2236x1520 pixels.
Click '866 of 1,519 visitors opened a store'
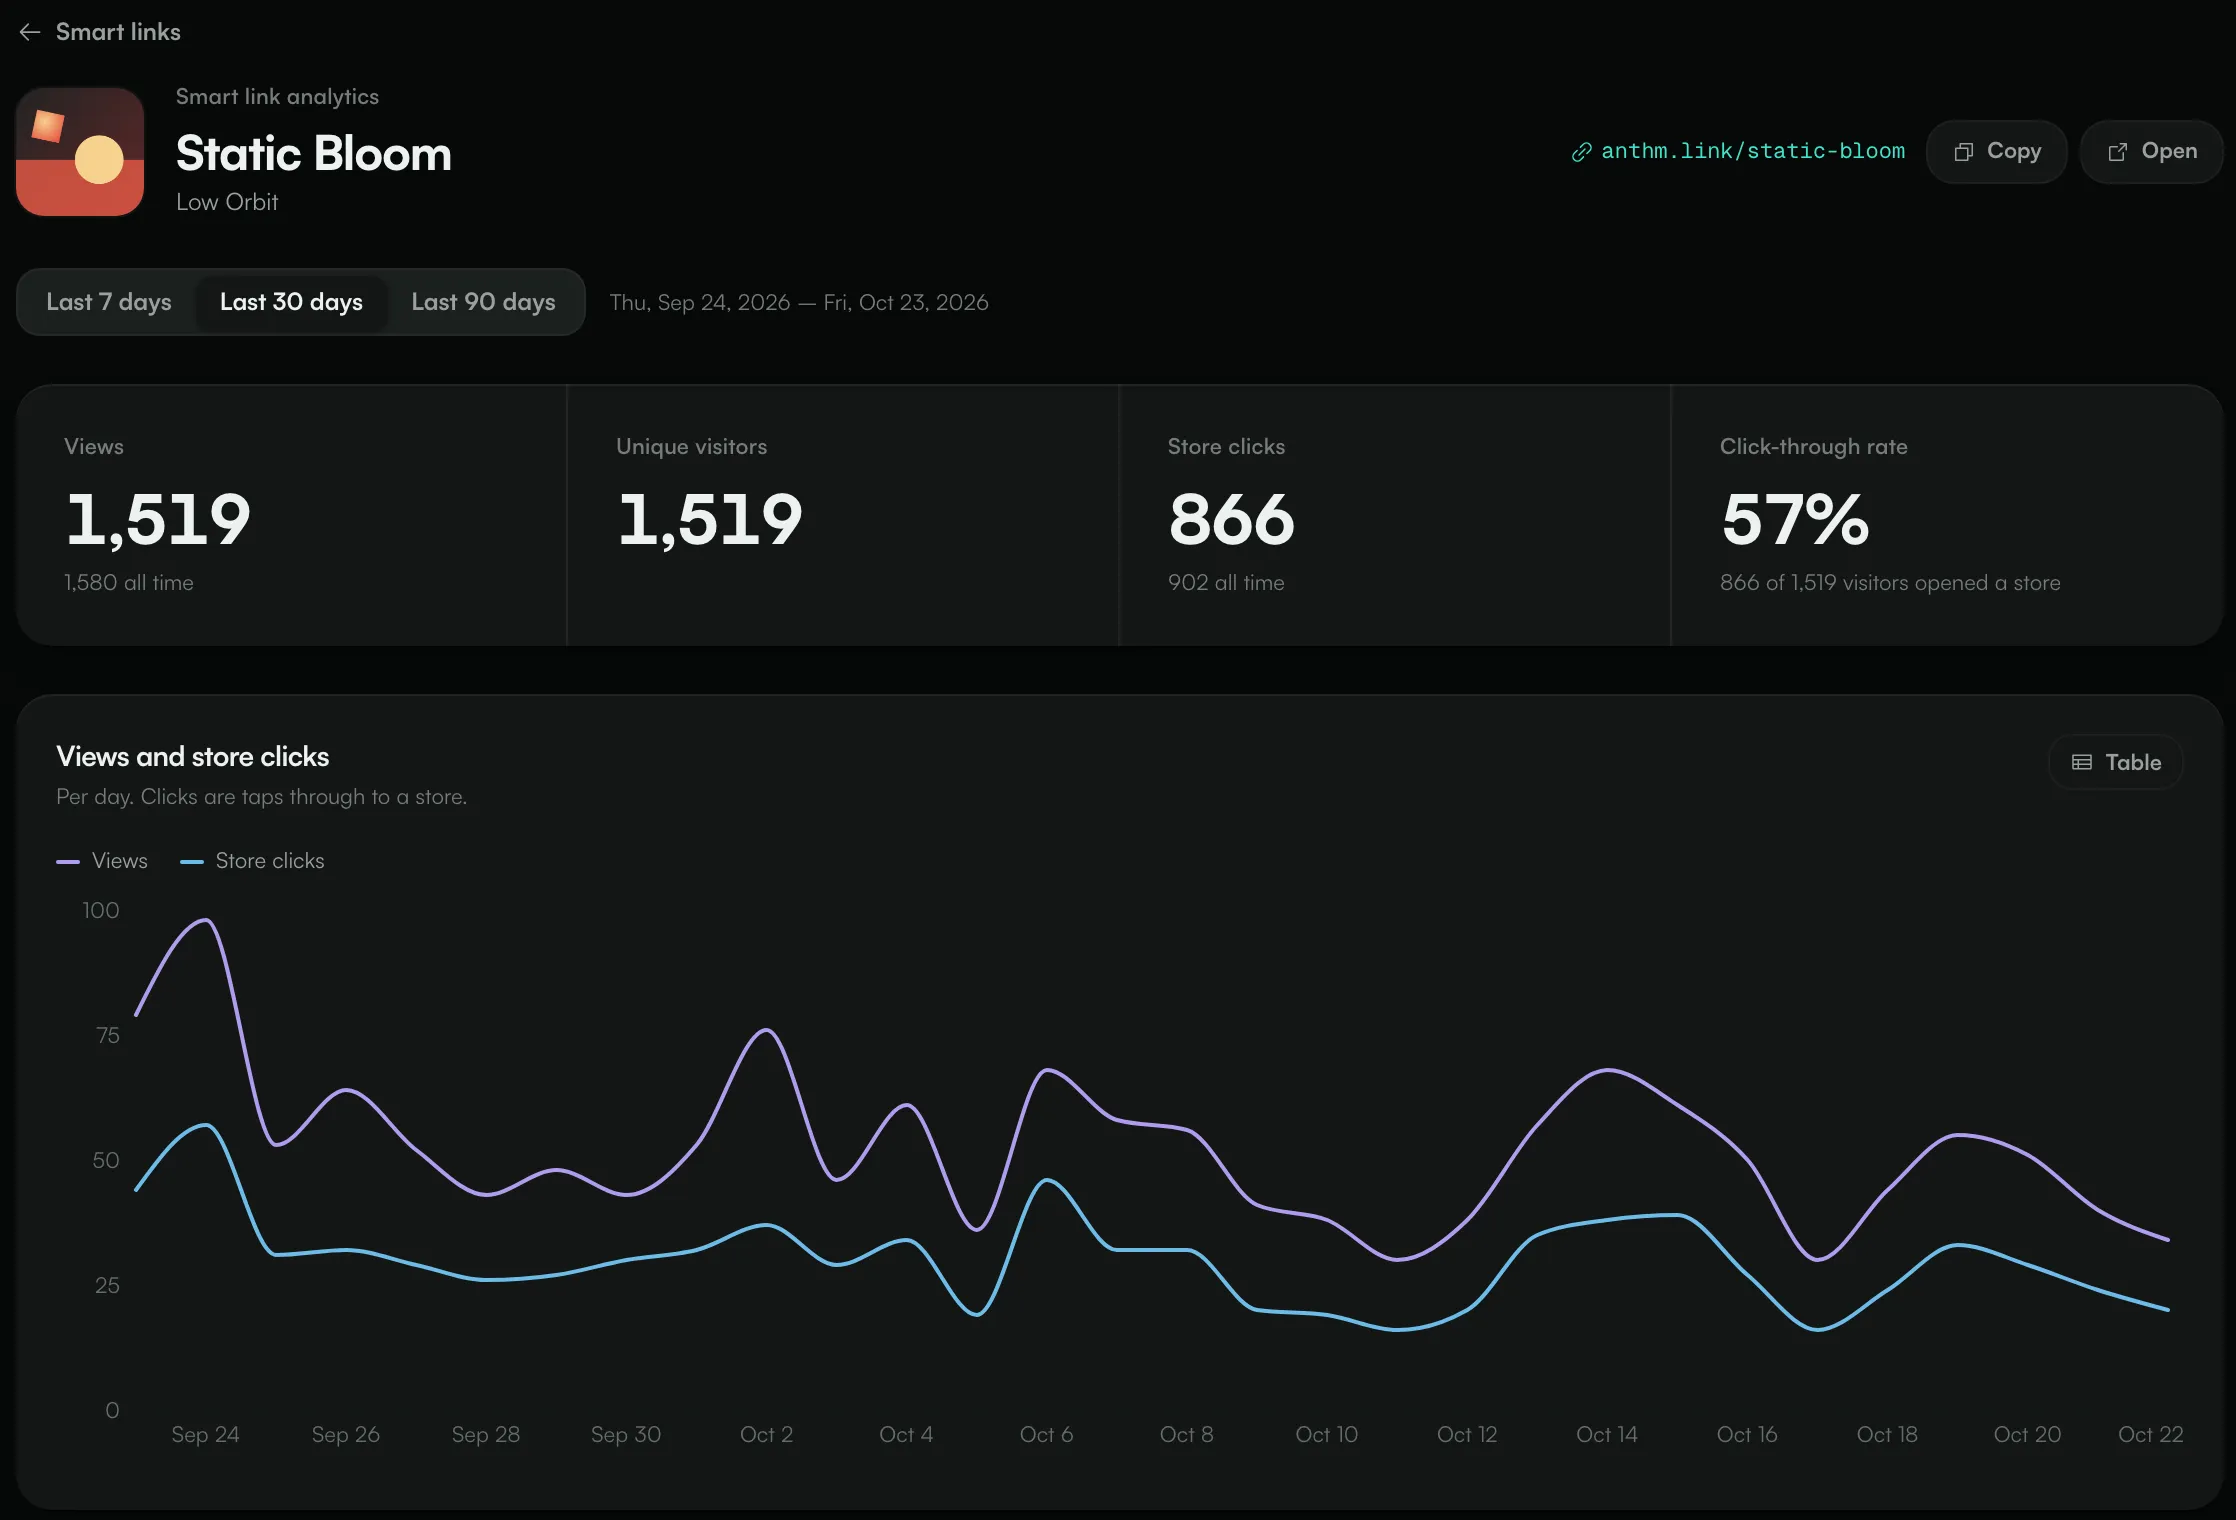1890,583
